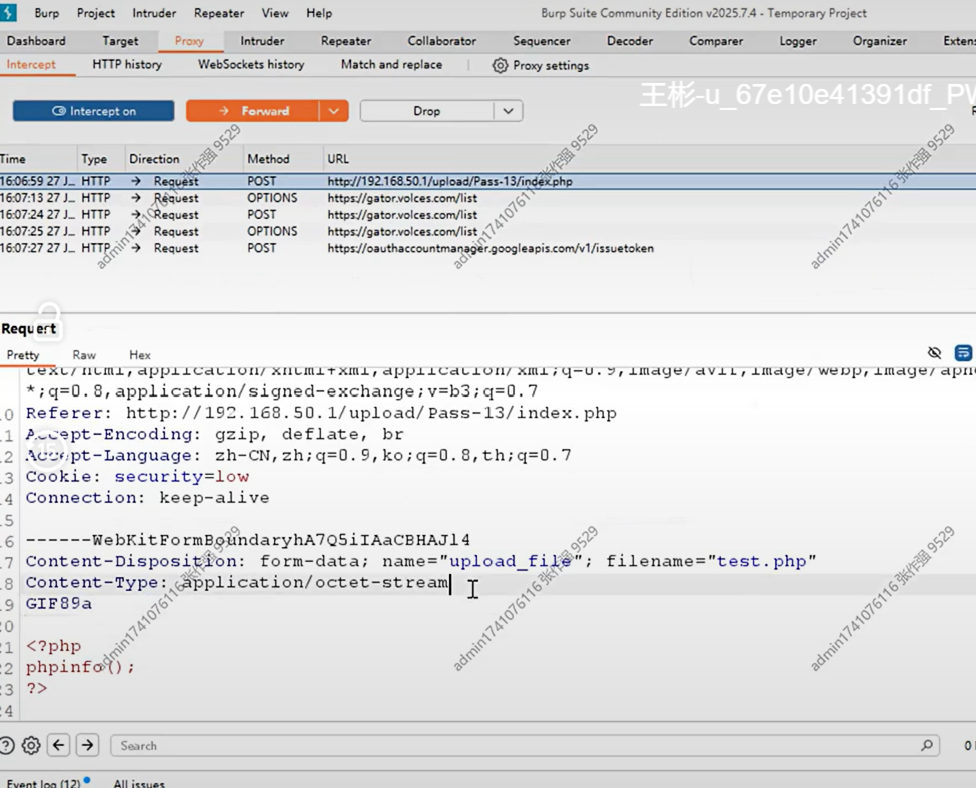This screenshot has width=976, height=788.
Task: Open the Repeater menu
Action: tap(218, 13)
